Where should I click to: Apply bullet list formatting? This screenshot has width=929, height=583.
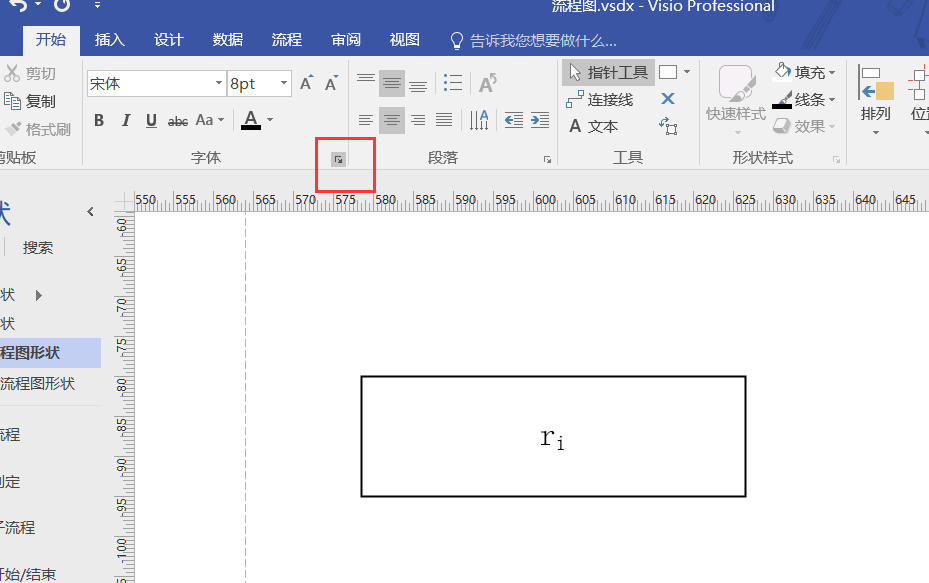point(452,83)
